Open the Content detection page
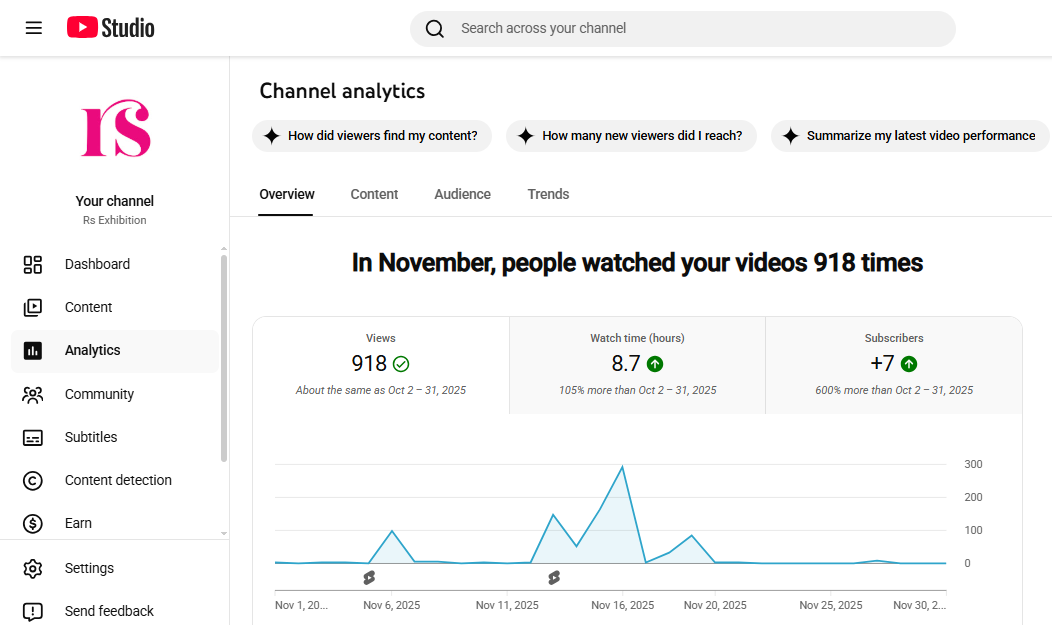The image size is (1052, 625). [x=118, y=480]
